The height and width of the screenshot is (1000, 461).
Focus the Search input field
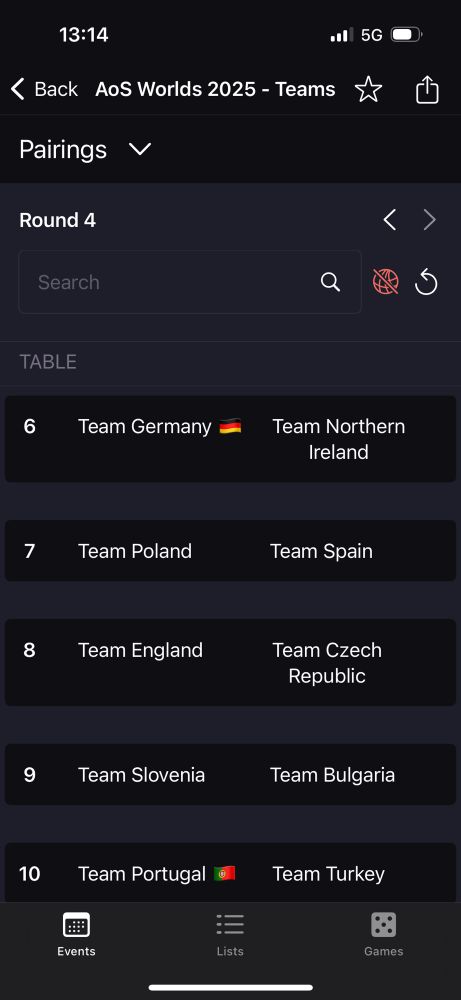coord(190,282)
